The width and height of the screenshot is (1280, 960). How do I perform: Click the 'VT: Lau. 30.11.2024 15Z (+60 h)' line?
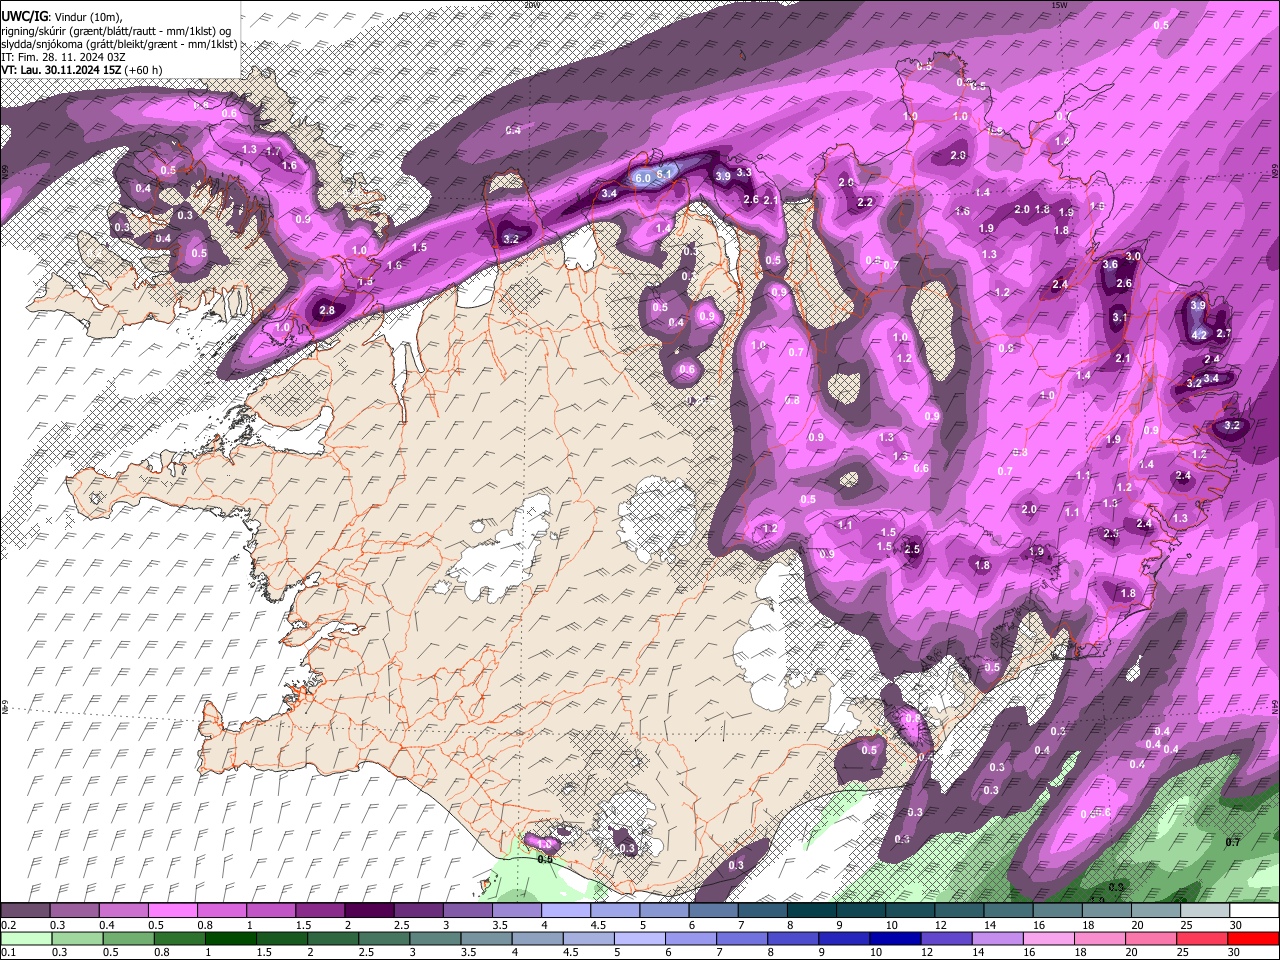coord(82,70)
